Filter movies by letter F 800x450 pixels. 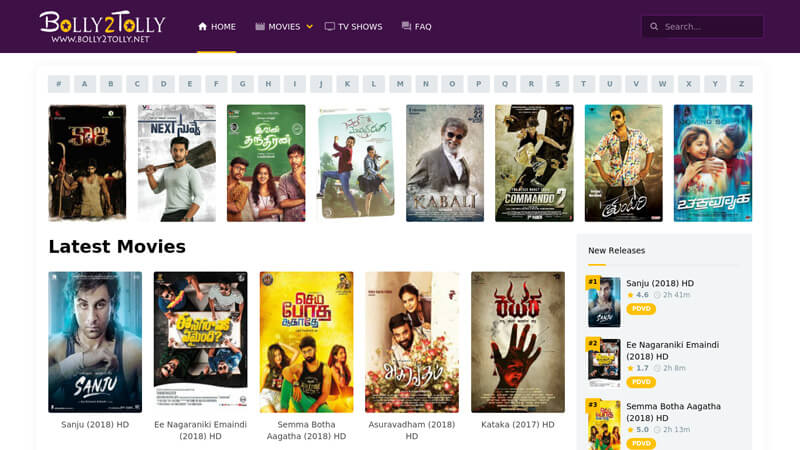[x=216, y=84]
